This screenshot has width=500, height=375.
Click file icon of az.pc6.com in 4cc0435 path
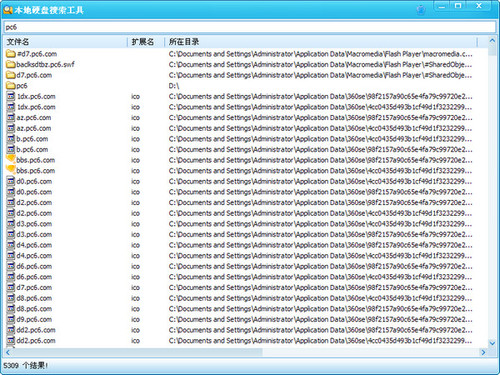(11, 128)
